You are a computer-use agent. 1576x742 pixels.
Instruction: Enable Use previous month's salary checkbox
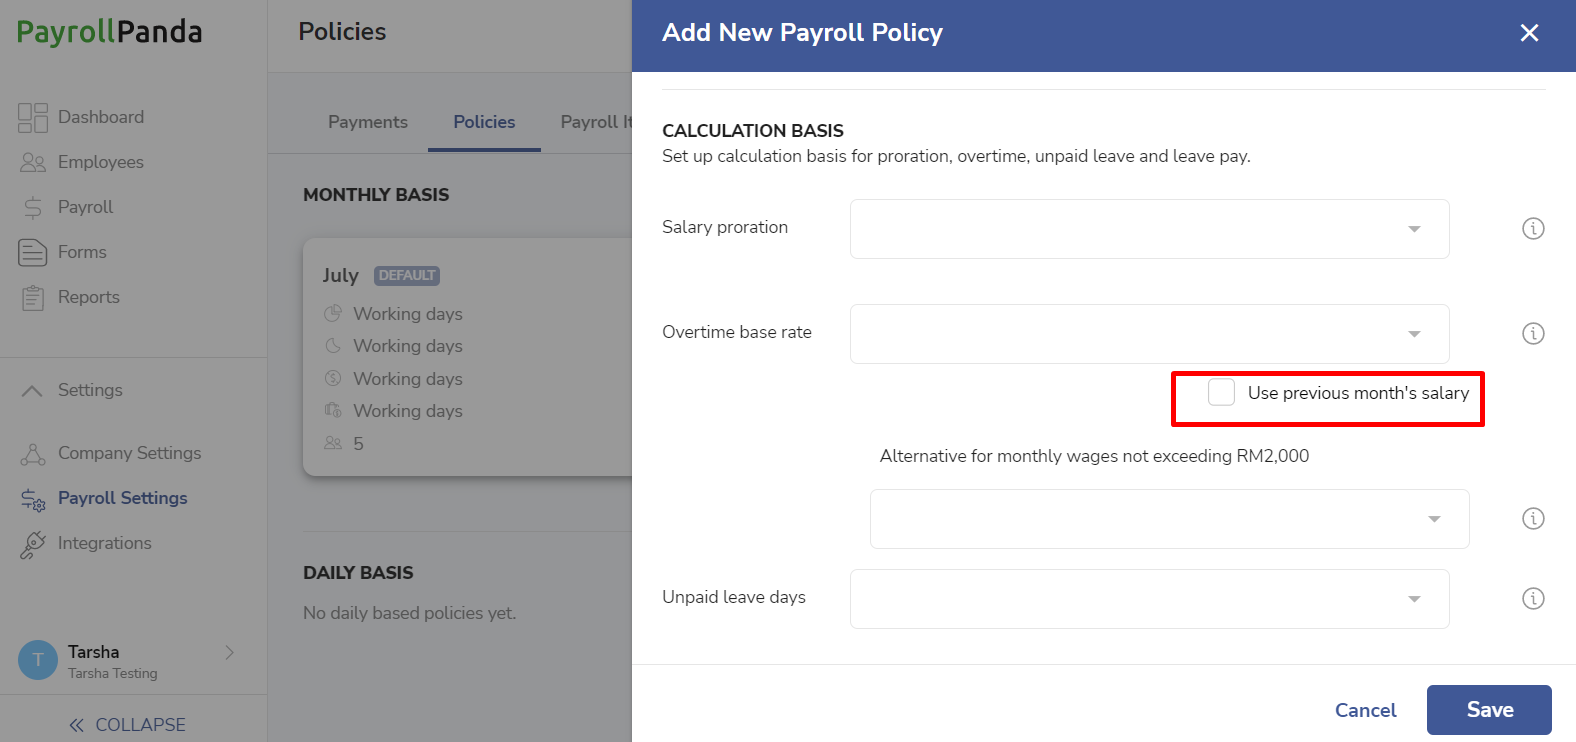click(1221, 392)
